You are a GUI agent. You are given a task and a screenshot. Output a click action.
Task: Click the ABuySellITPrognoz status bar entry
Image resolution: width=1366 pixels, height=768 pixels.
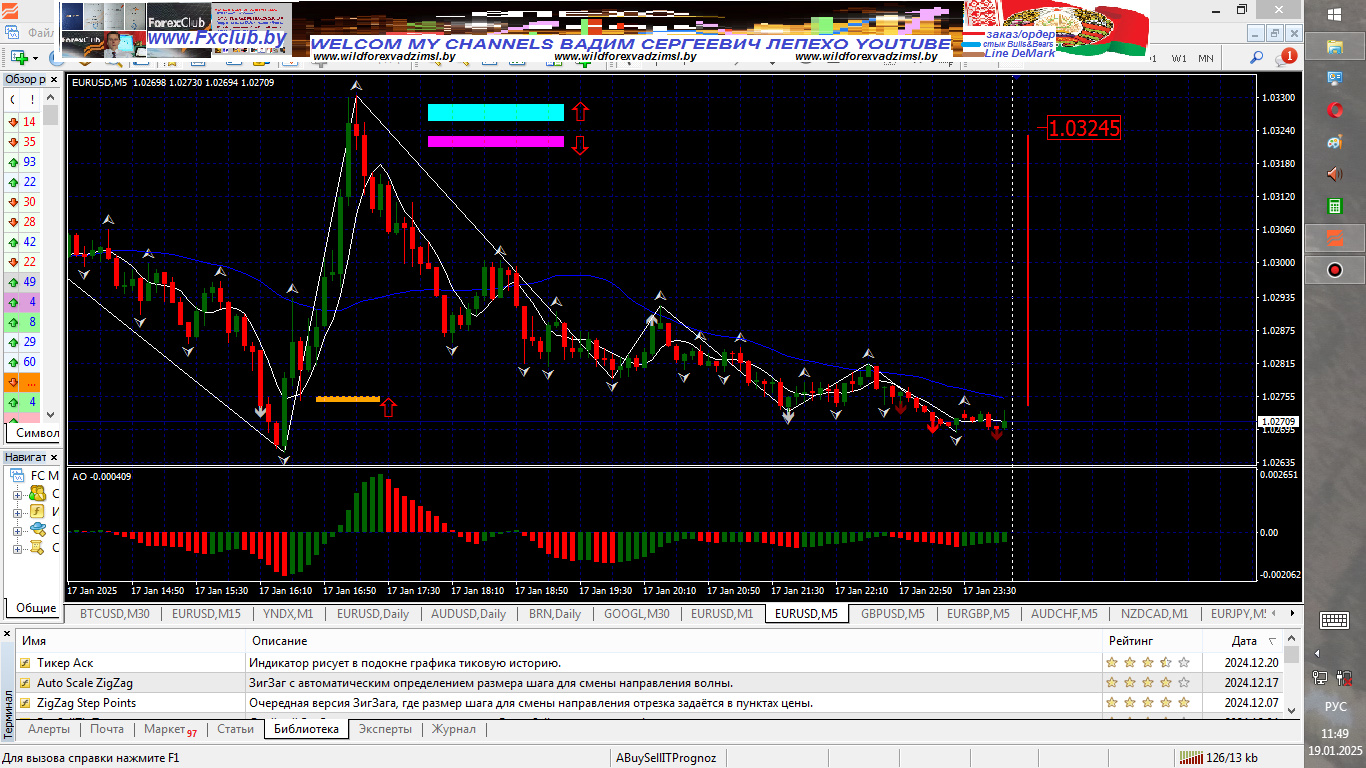click(666, 758)
